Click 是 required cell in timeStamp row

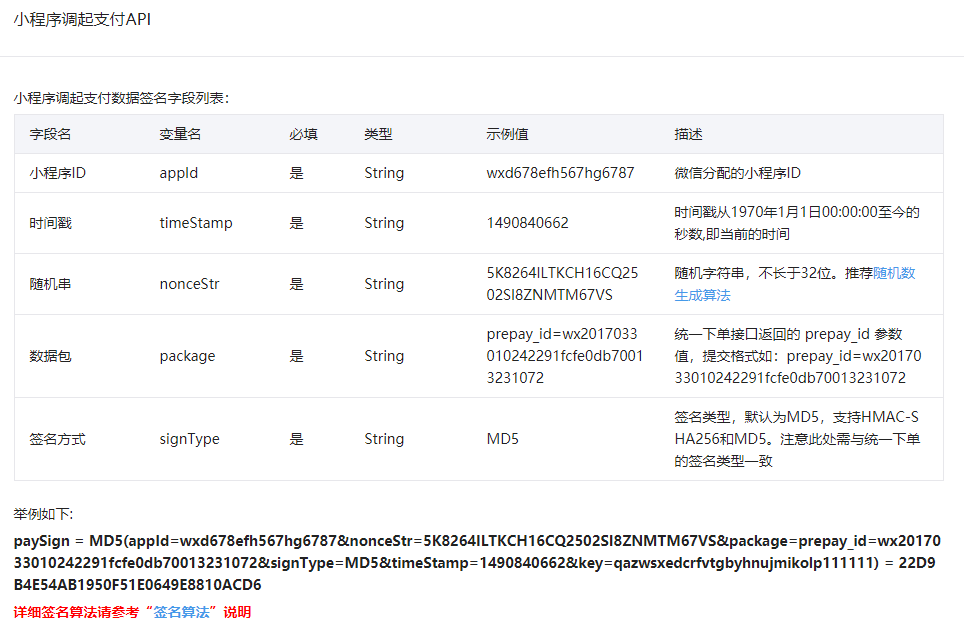(297, 223)
